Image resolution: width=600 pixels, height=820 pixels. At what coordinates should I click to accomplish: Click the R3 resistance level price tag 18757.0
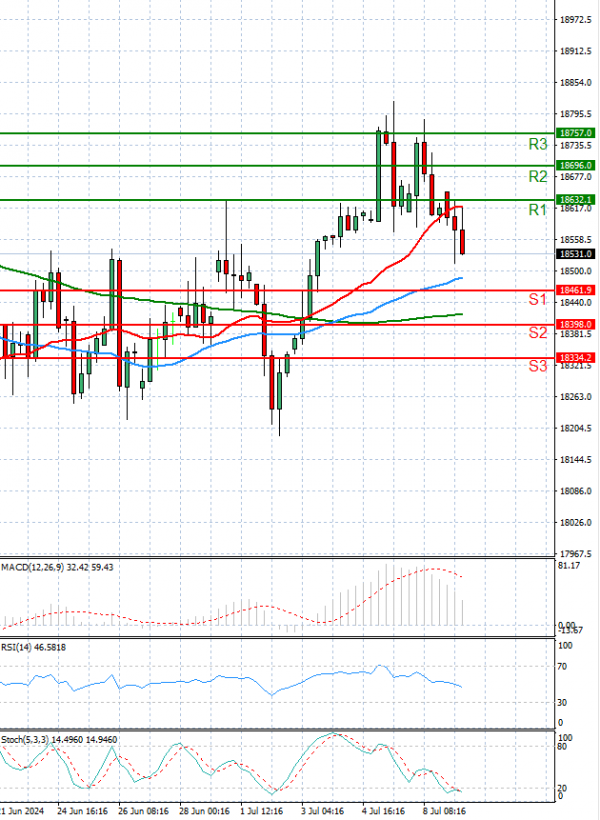(x=575, y=133)
